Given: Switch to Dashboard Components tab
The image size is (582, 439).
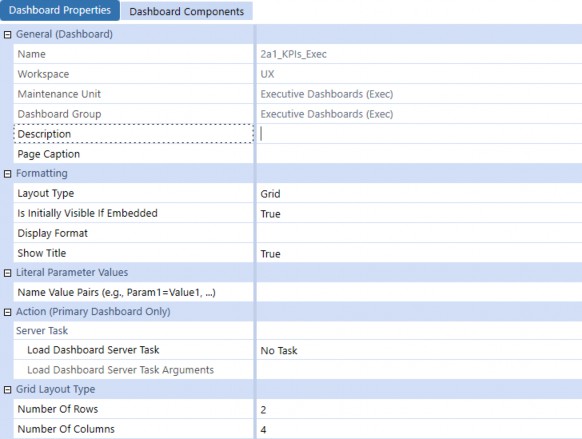Looking at the screenshot, I should click(187, 12).
